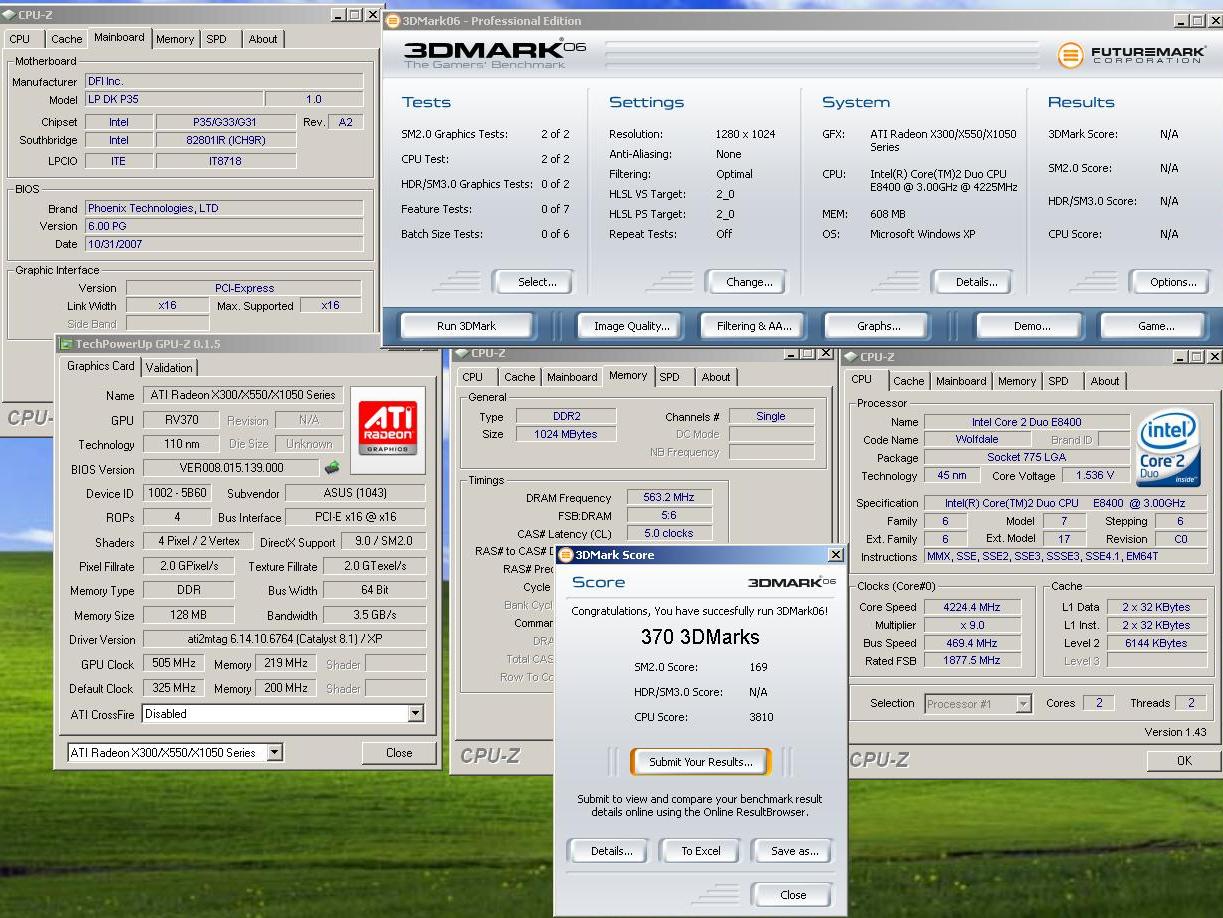The height and width of the screenshot is (918, 1223).
Task: Click the Image Quality button
Action: [632, 326]
